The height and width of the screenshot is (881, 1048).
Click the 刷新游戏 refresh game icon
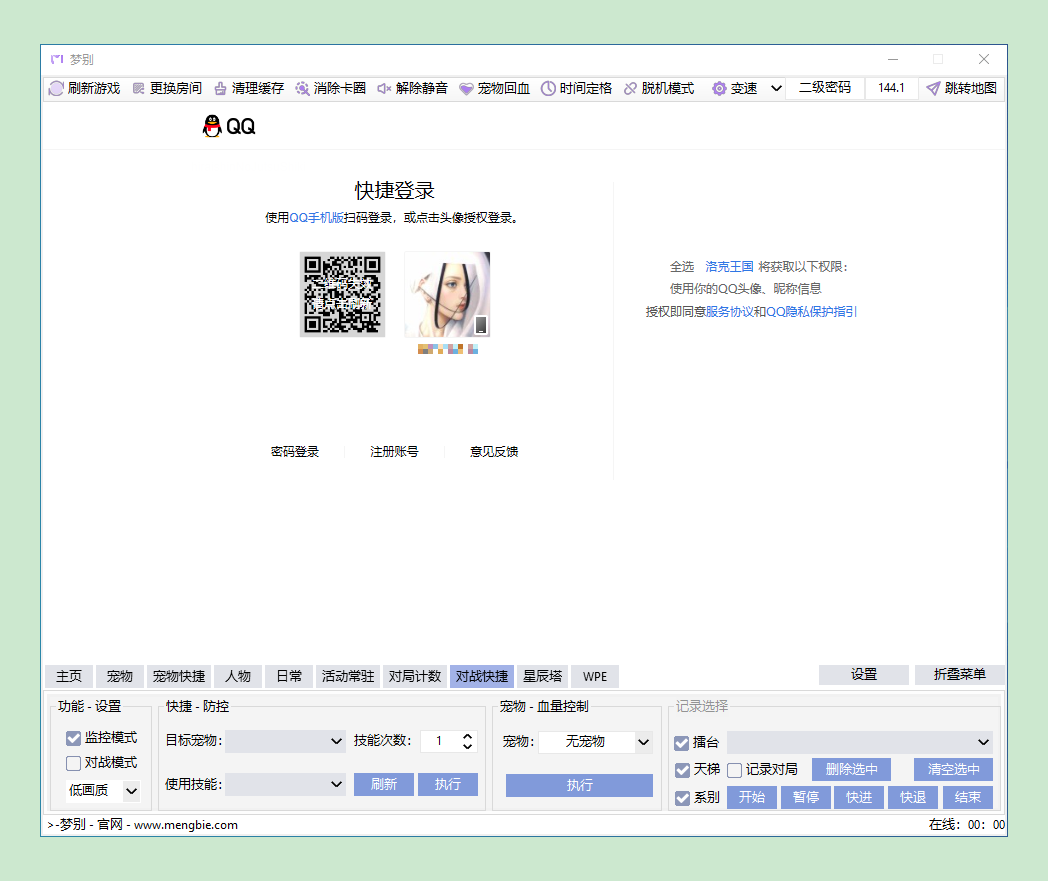56,89
